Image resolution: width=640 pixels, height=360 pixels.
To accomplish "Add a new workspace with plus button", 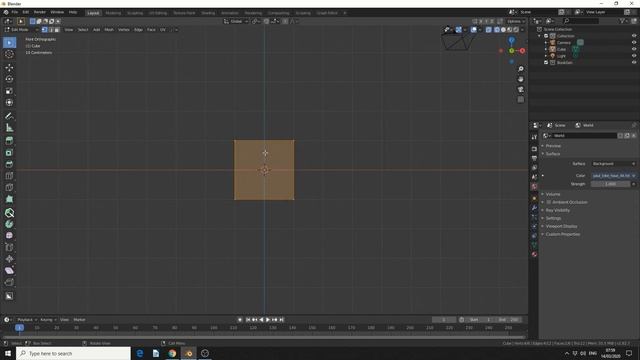I will (x=344, y=13).
